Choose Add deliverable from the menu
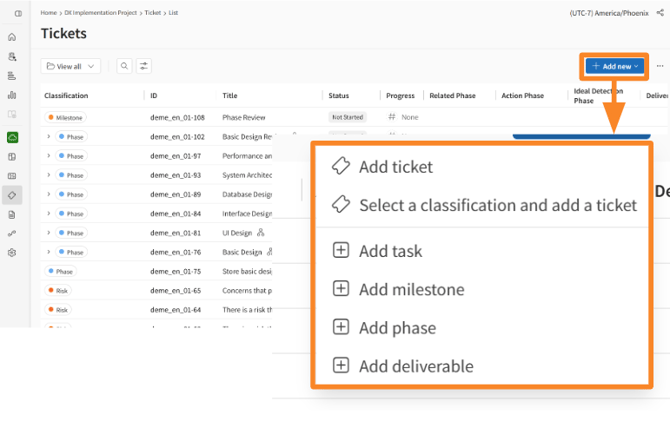This screenshot has width=670, height=421. tap(415, 366)
